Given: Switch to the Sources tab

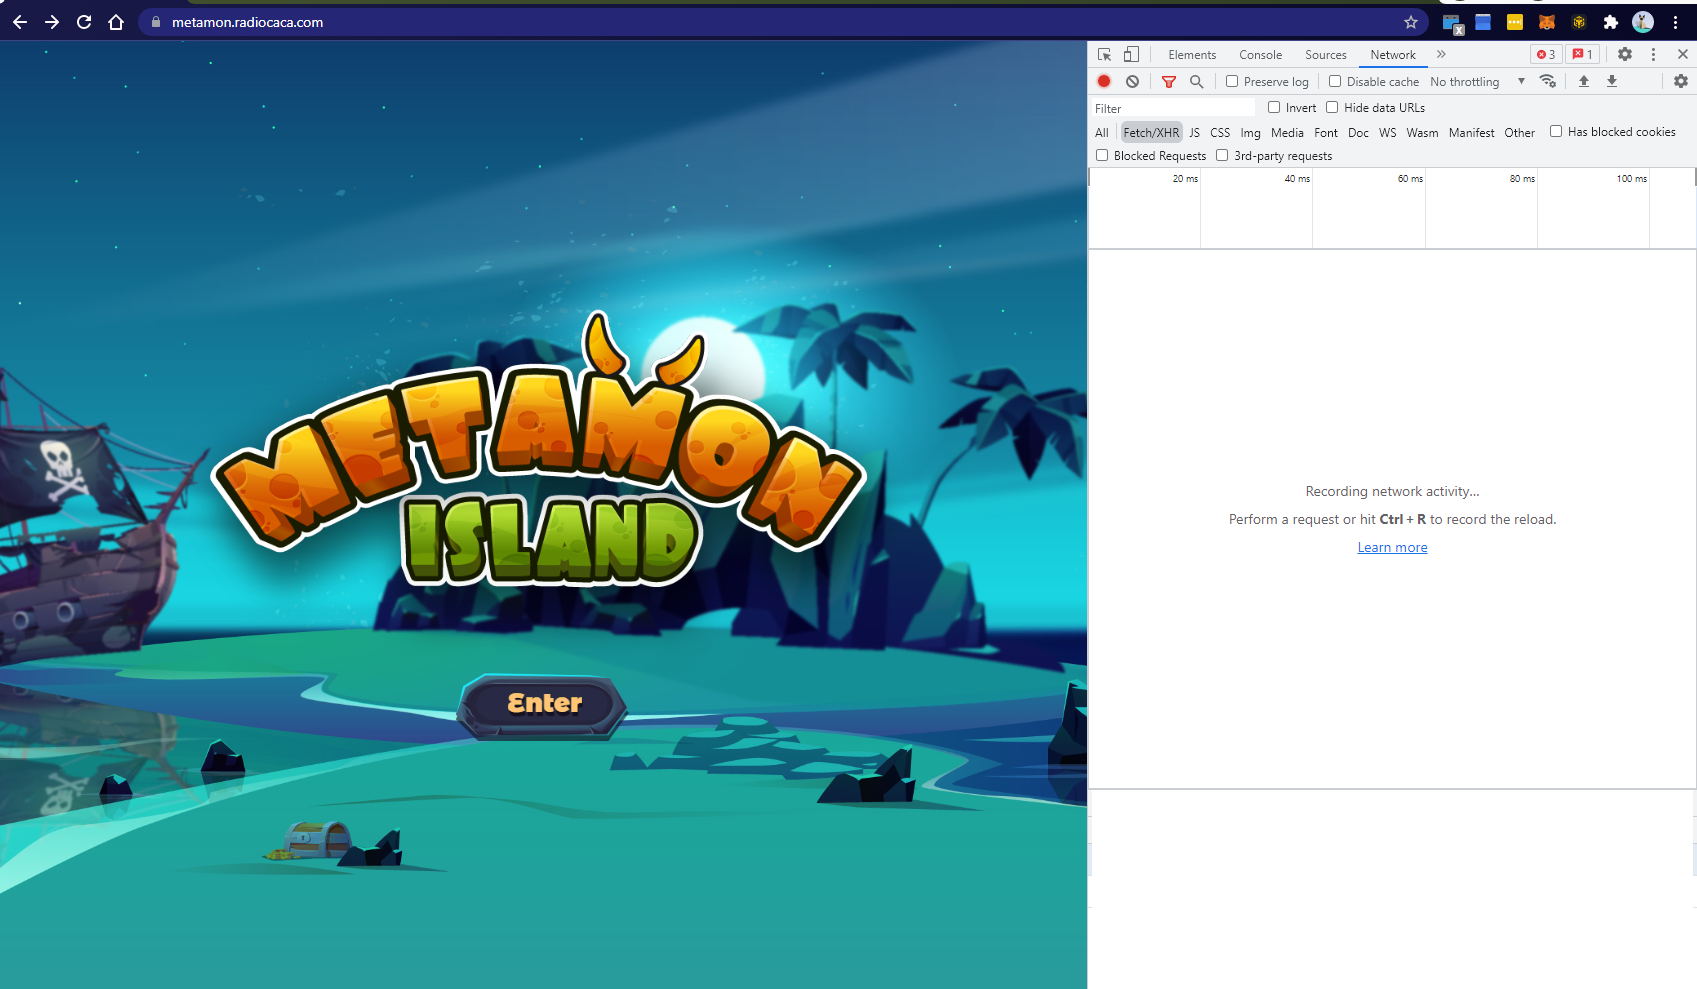Looking at the screenshot, I should click(1325, 55).
